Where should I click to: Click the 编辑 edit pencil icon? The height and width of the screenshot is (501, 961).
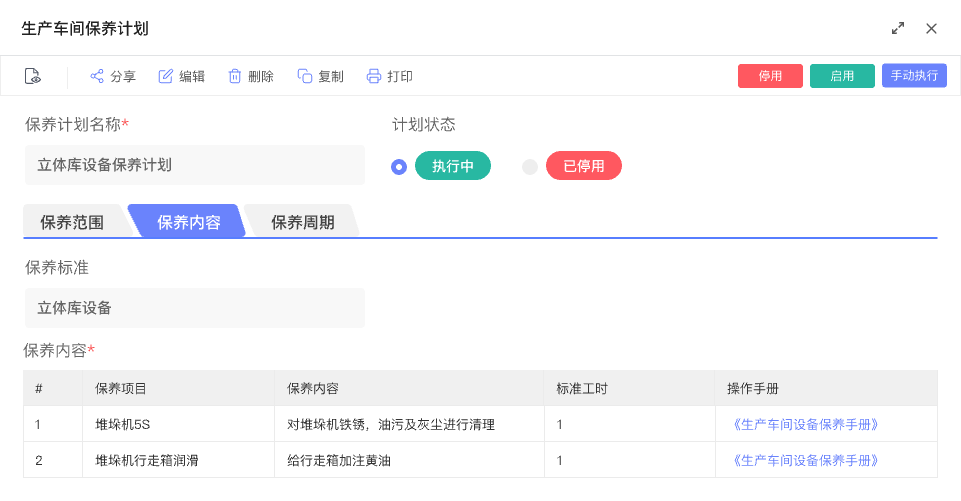coord(166,76)
